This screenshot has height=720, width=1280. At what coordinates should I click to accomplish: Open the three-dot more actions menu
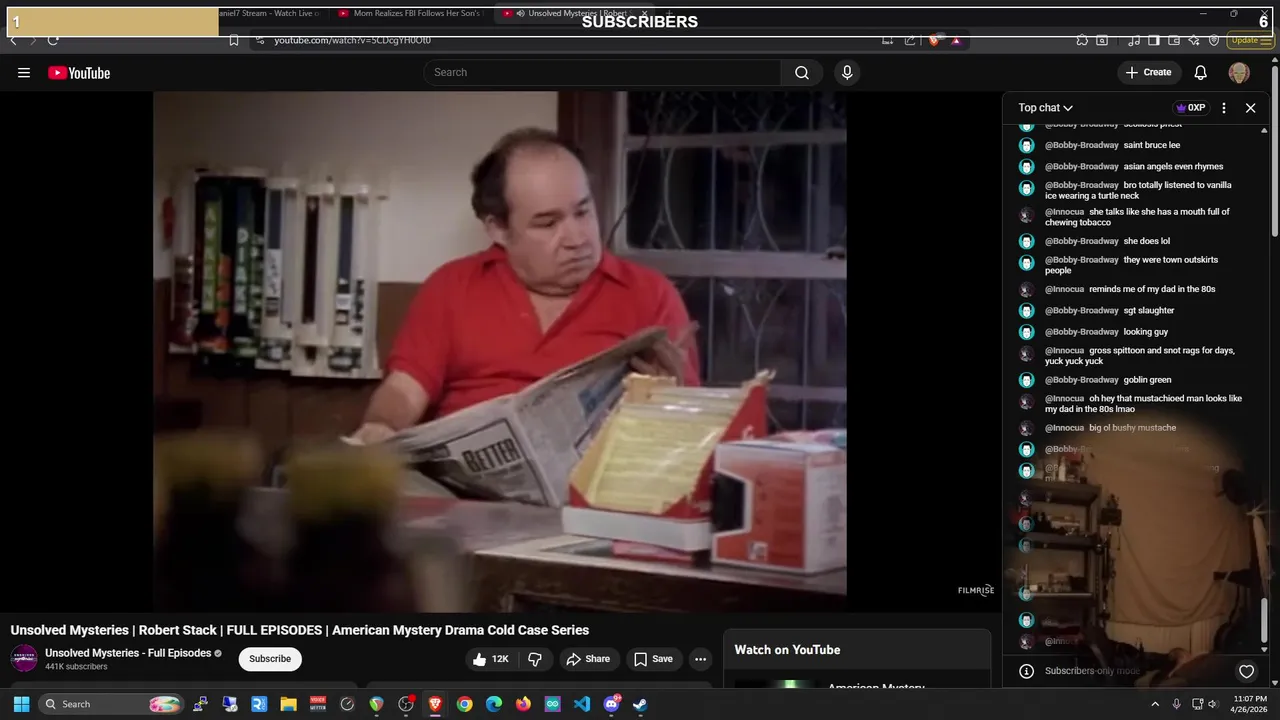(x=700, y=659)
